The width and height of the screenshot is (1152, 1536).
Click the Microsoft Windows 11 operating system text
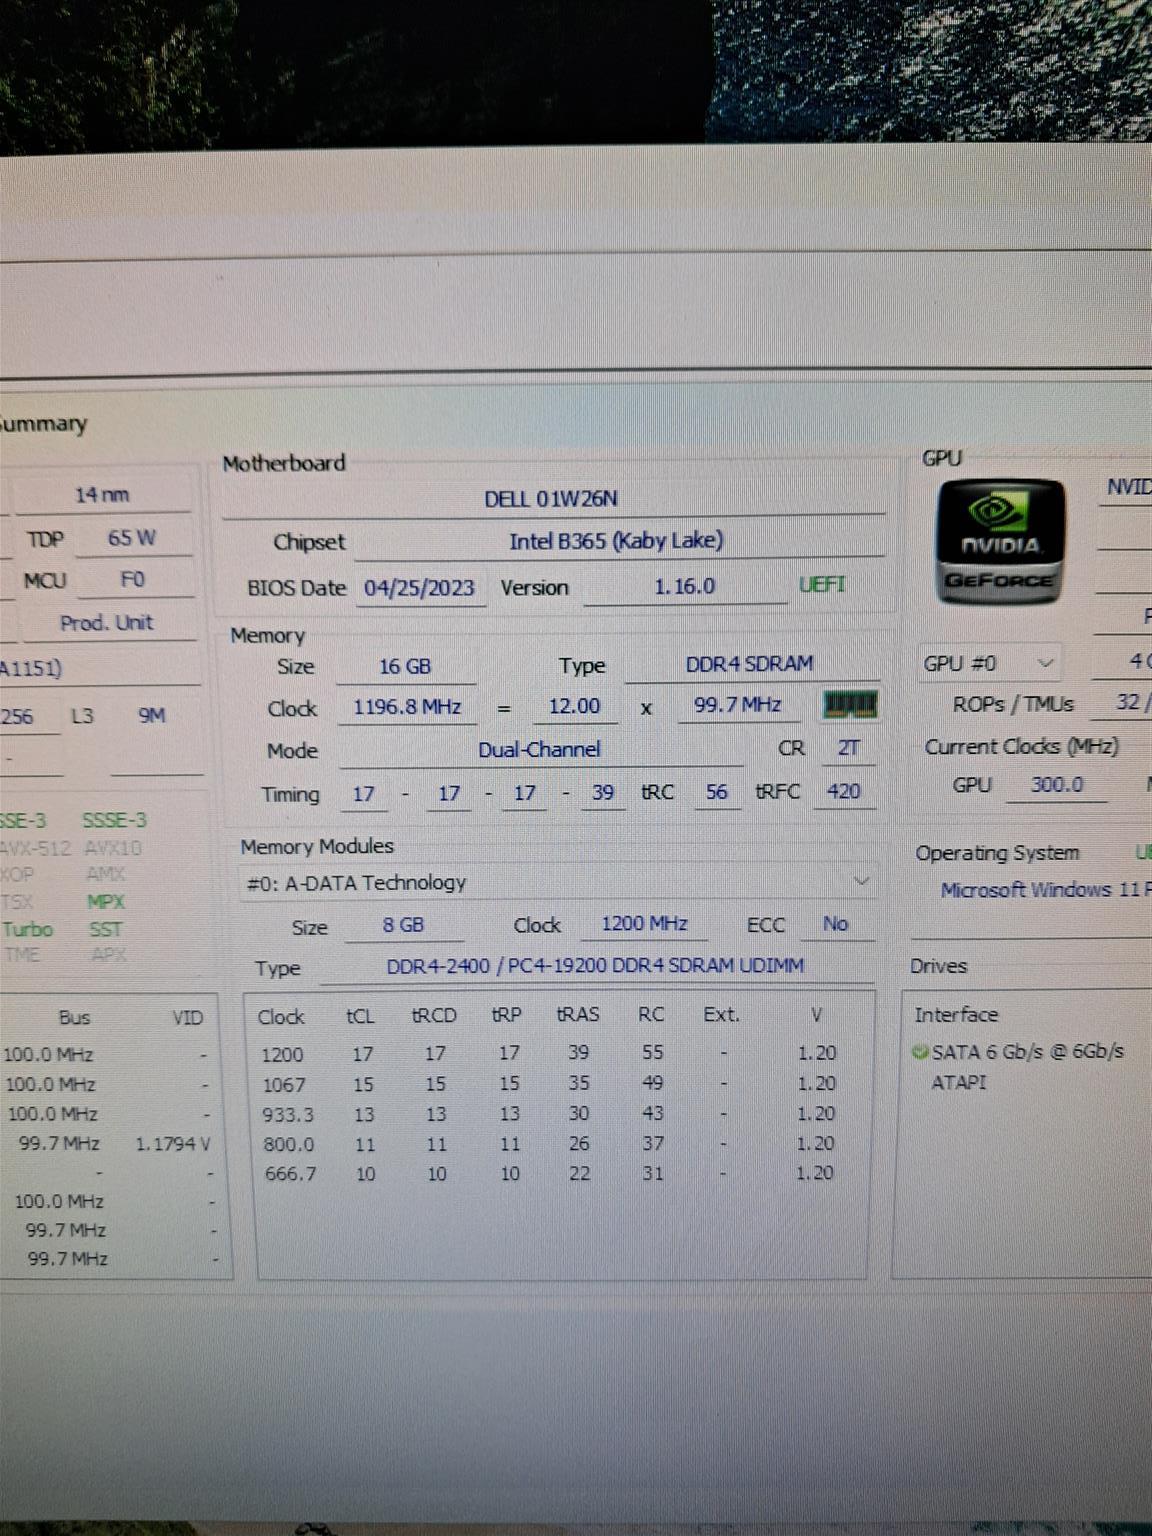(1040, 890)
